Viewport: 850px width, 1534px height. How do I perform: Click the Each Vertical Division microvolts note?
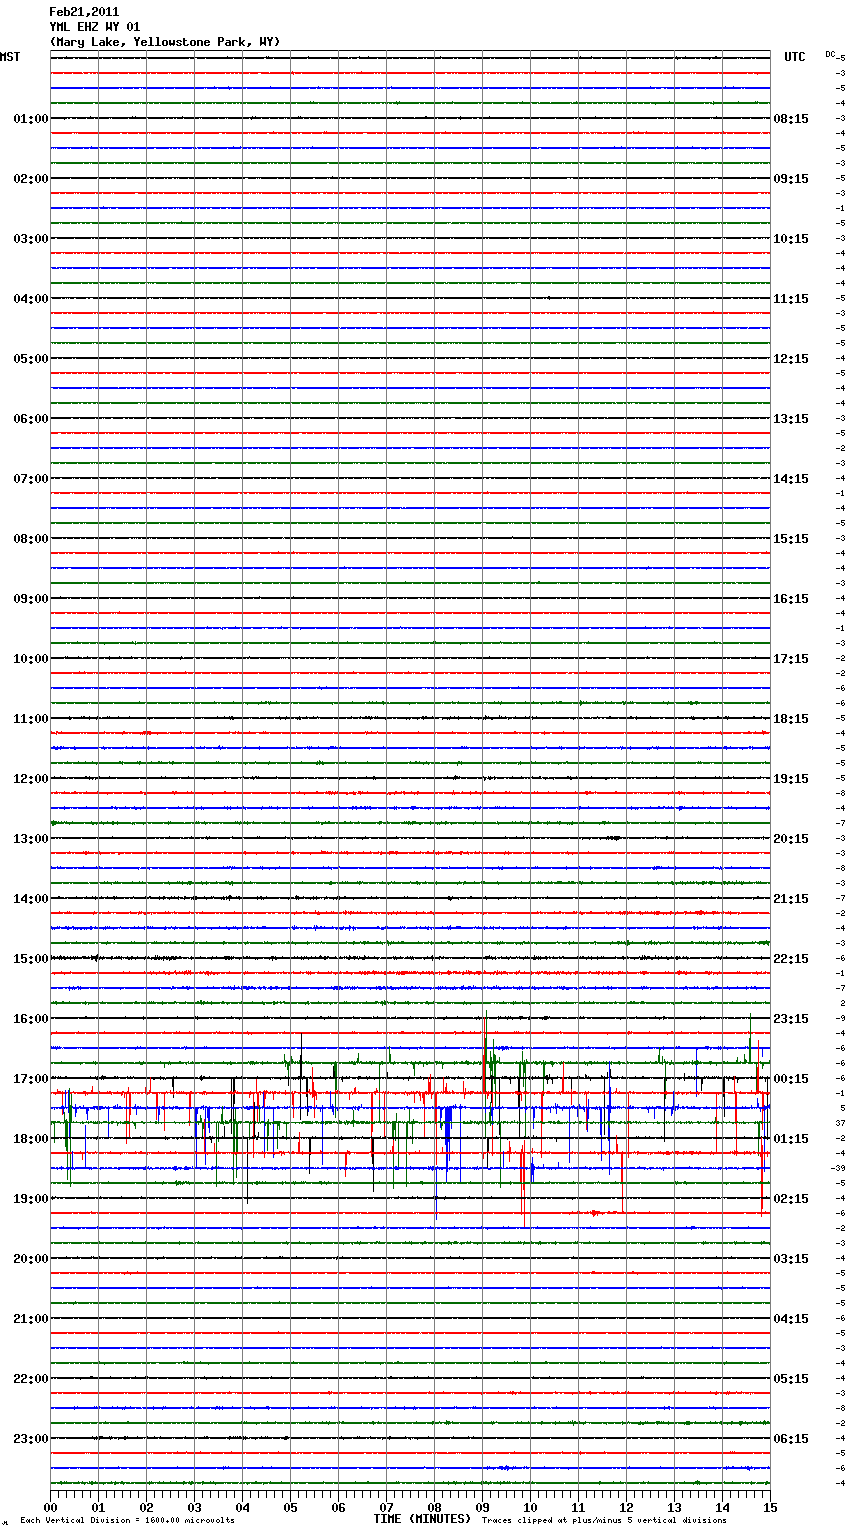pyautogui.click(x=127, y=1521)
